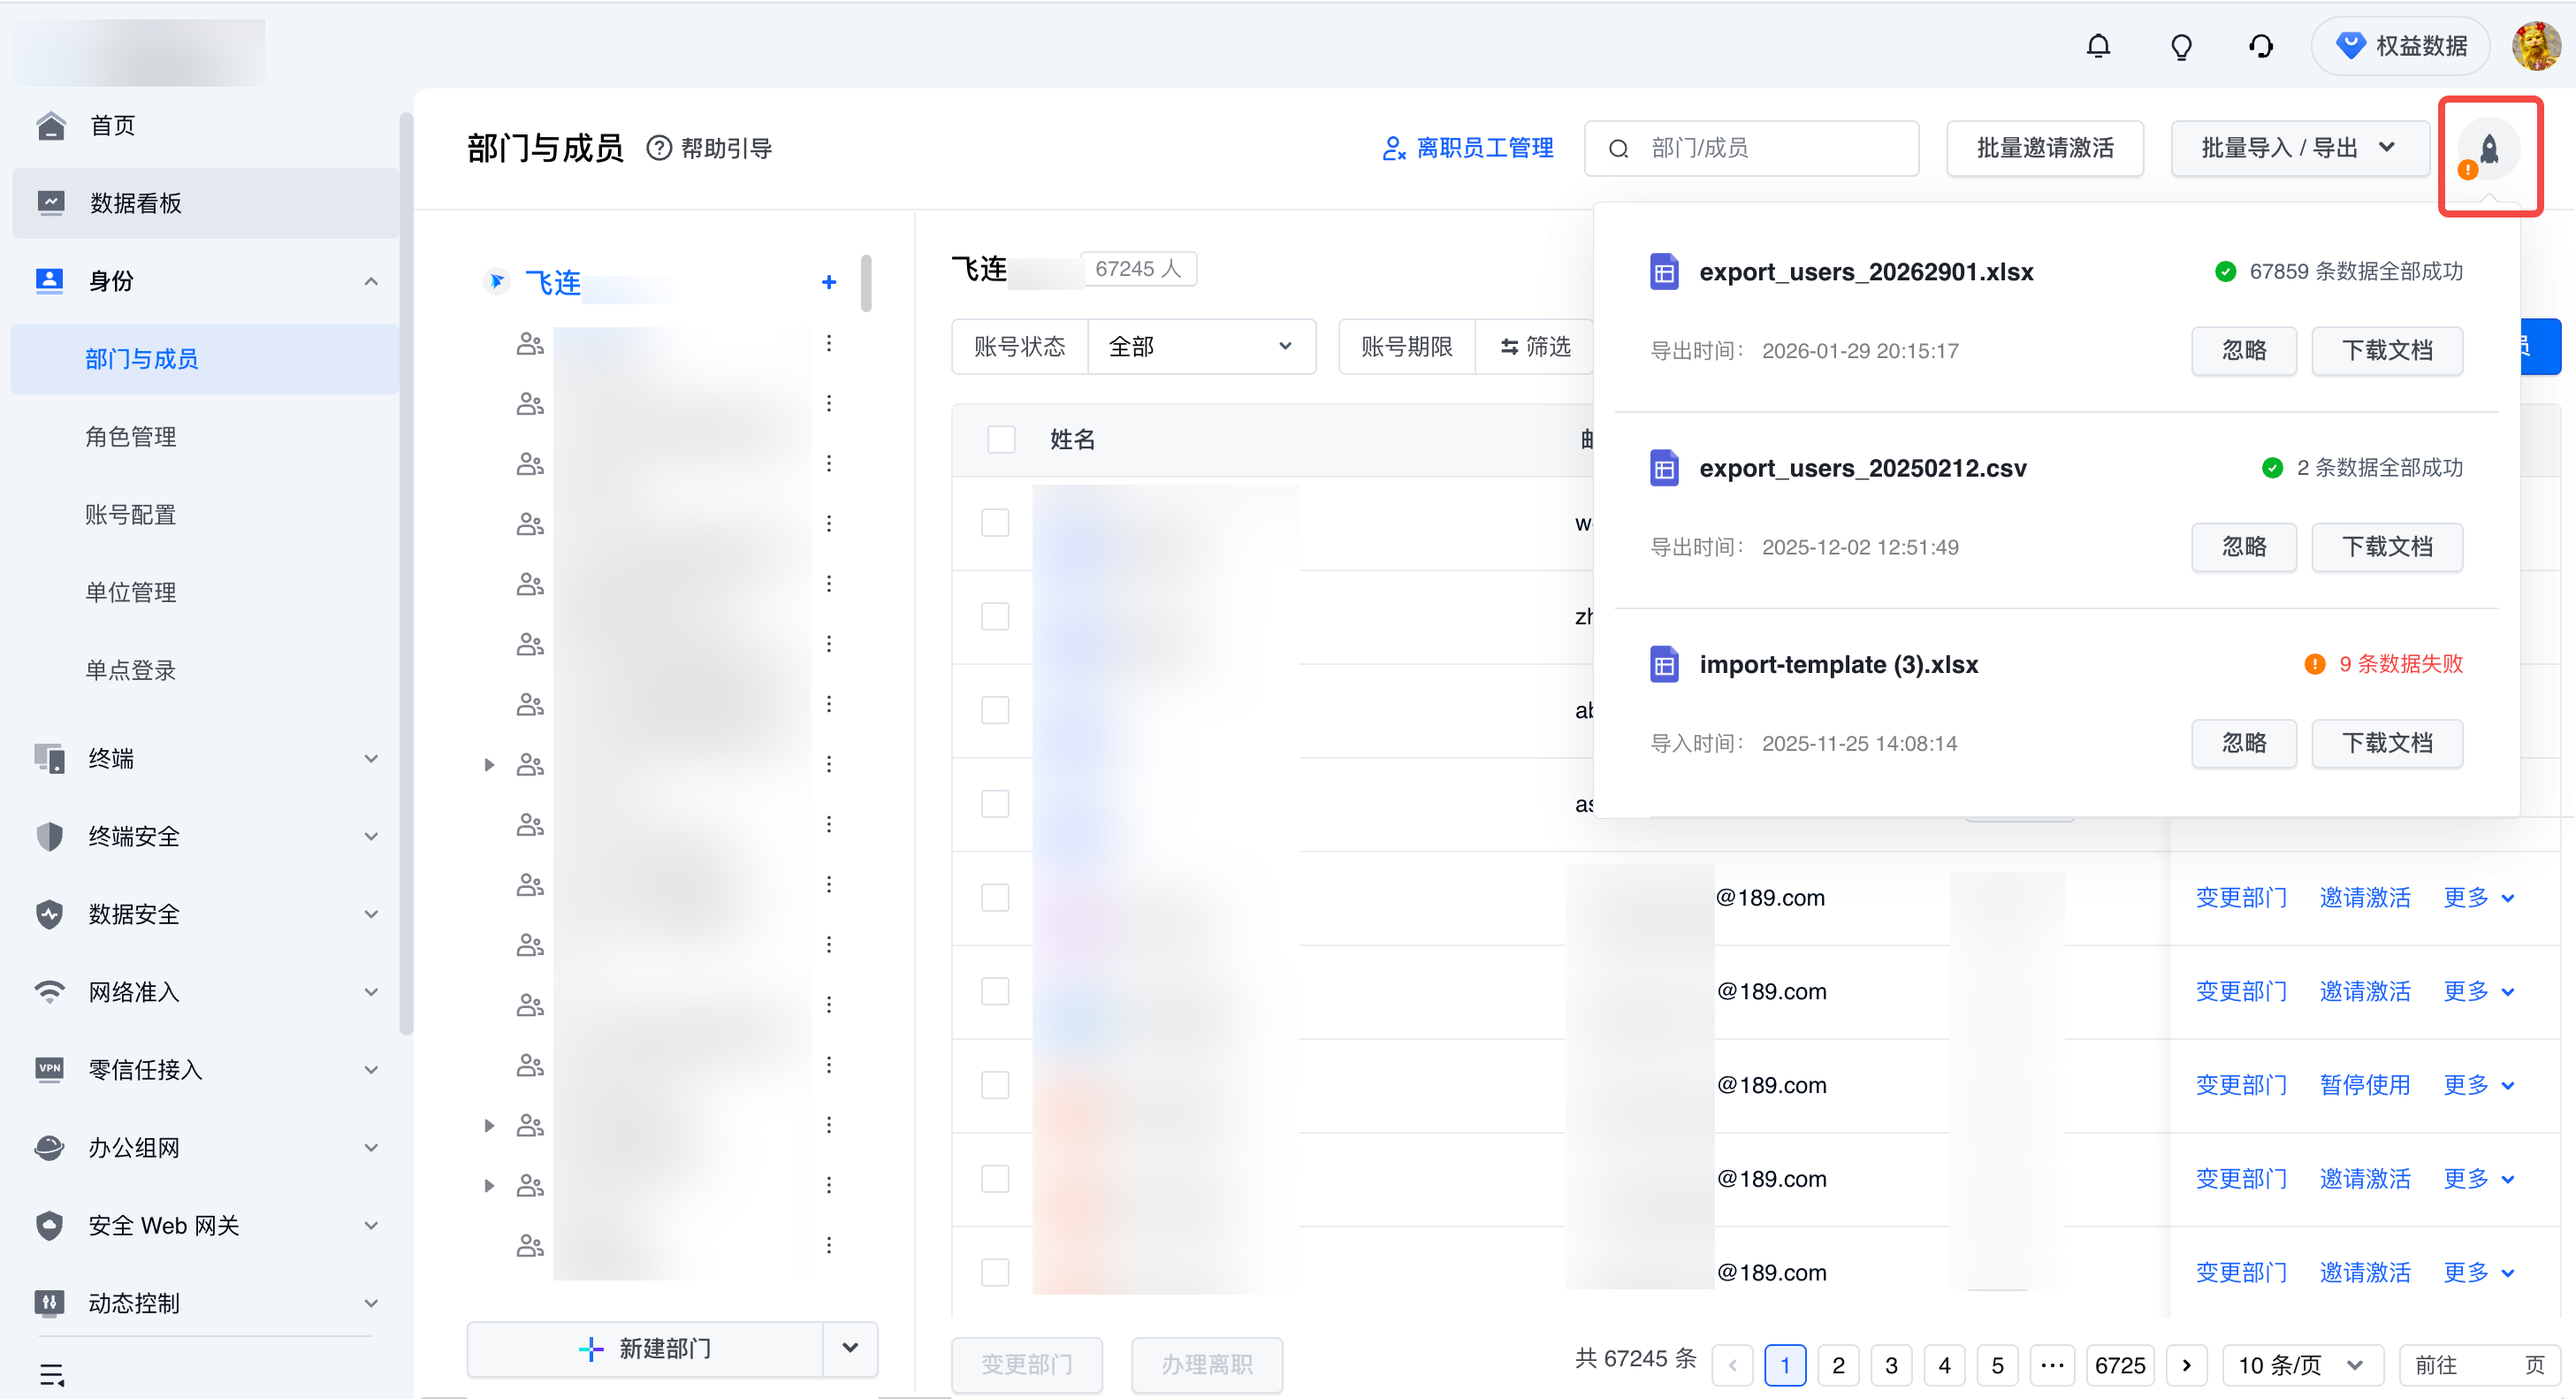Add a sub-department with the plus icon beside 飞连
The image size is (2576, 1399).
tap(829, 282)
